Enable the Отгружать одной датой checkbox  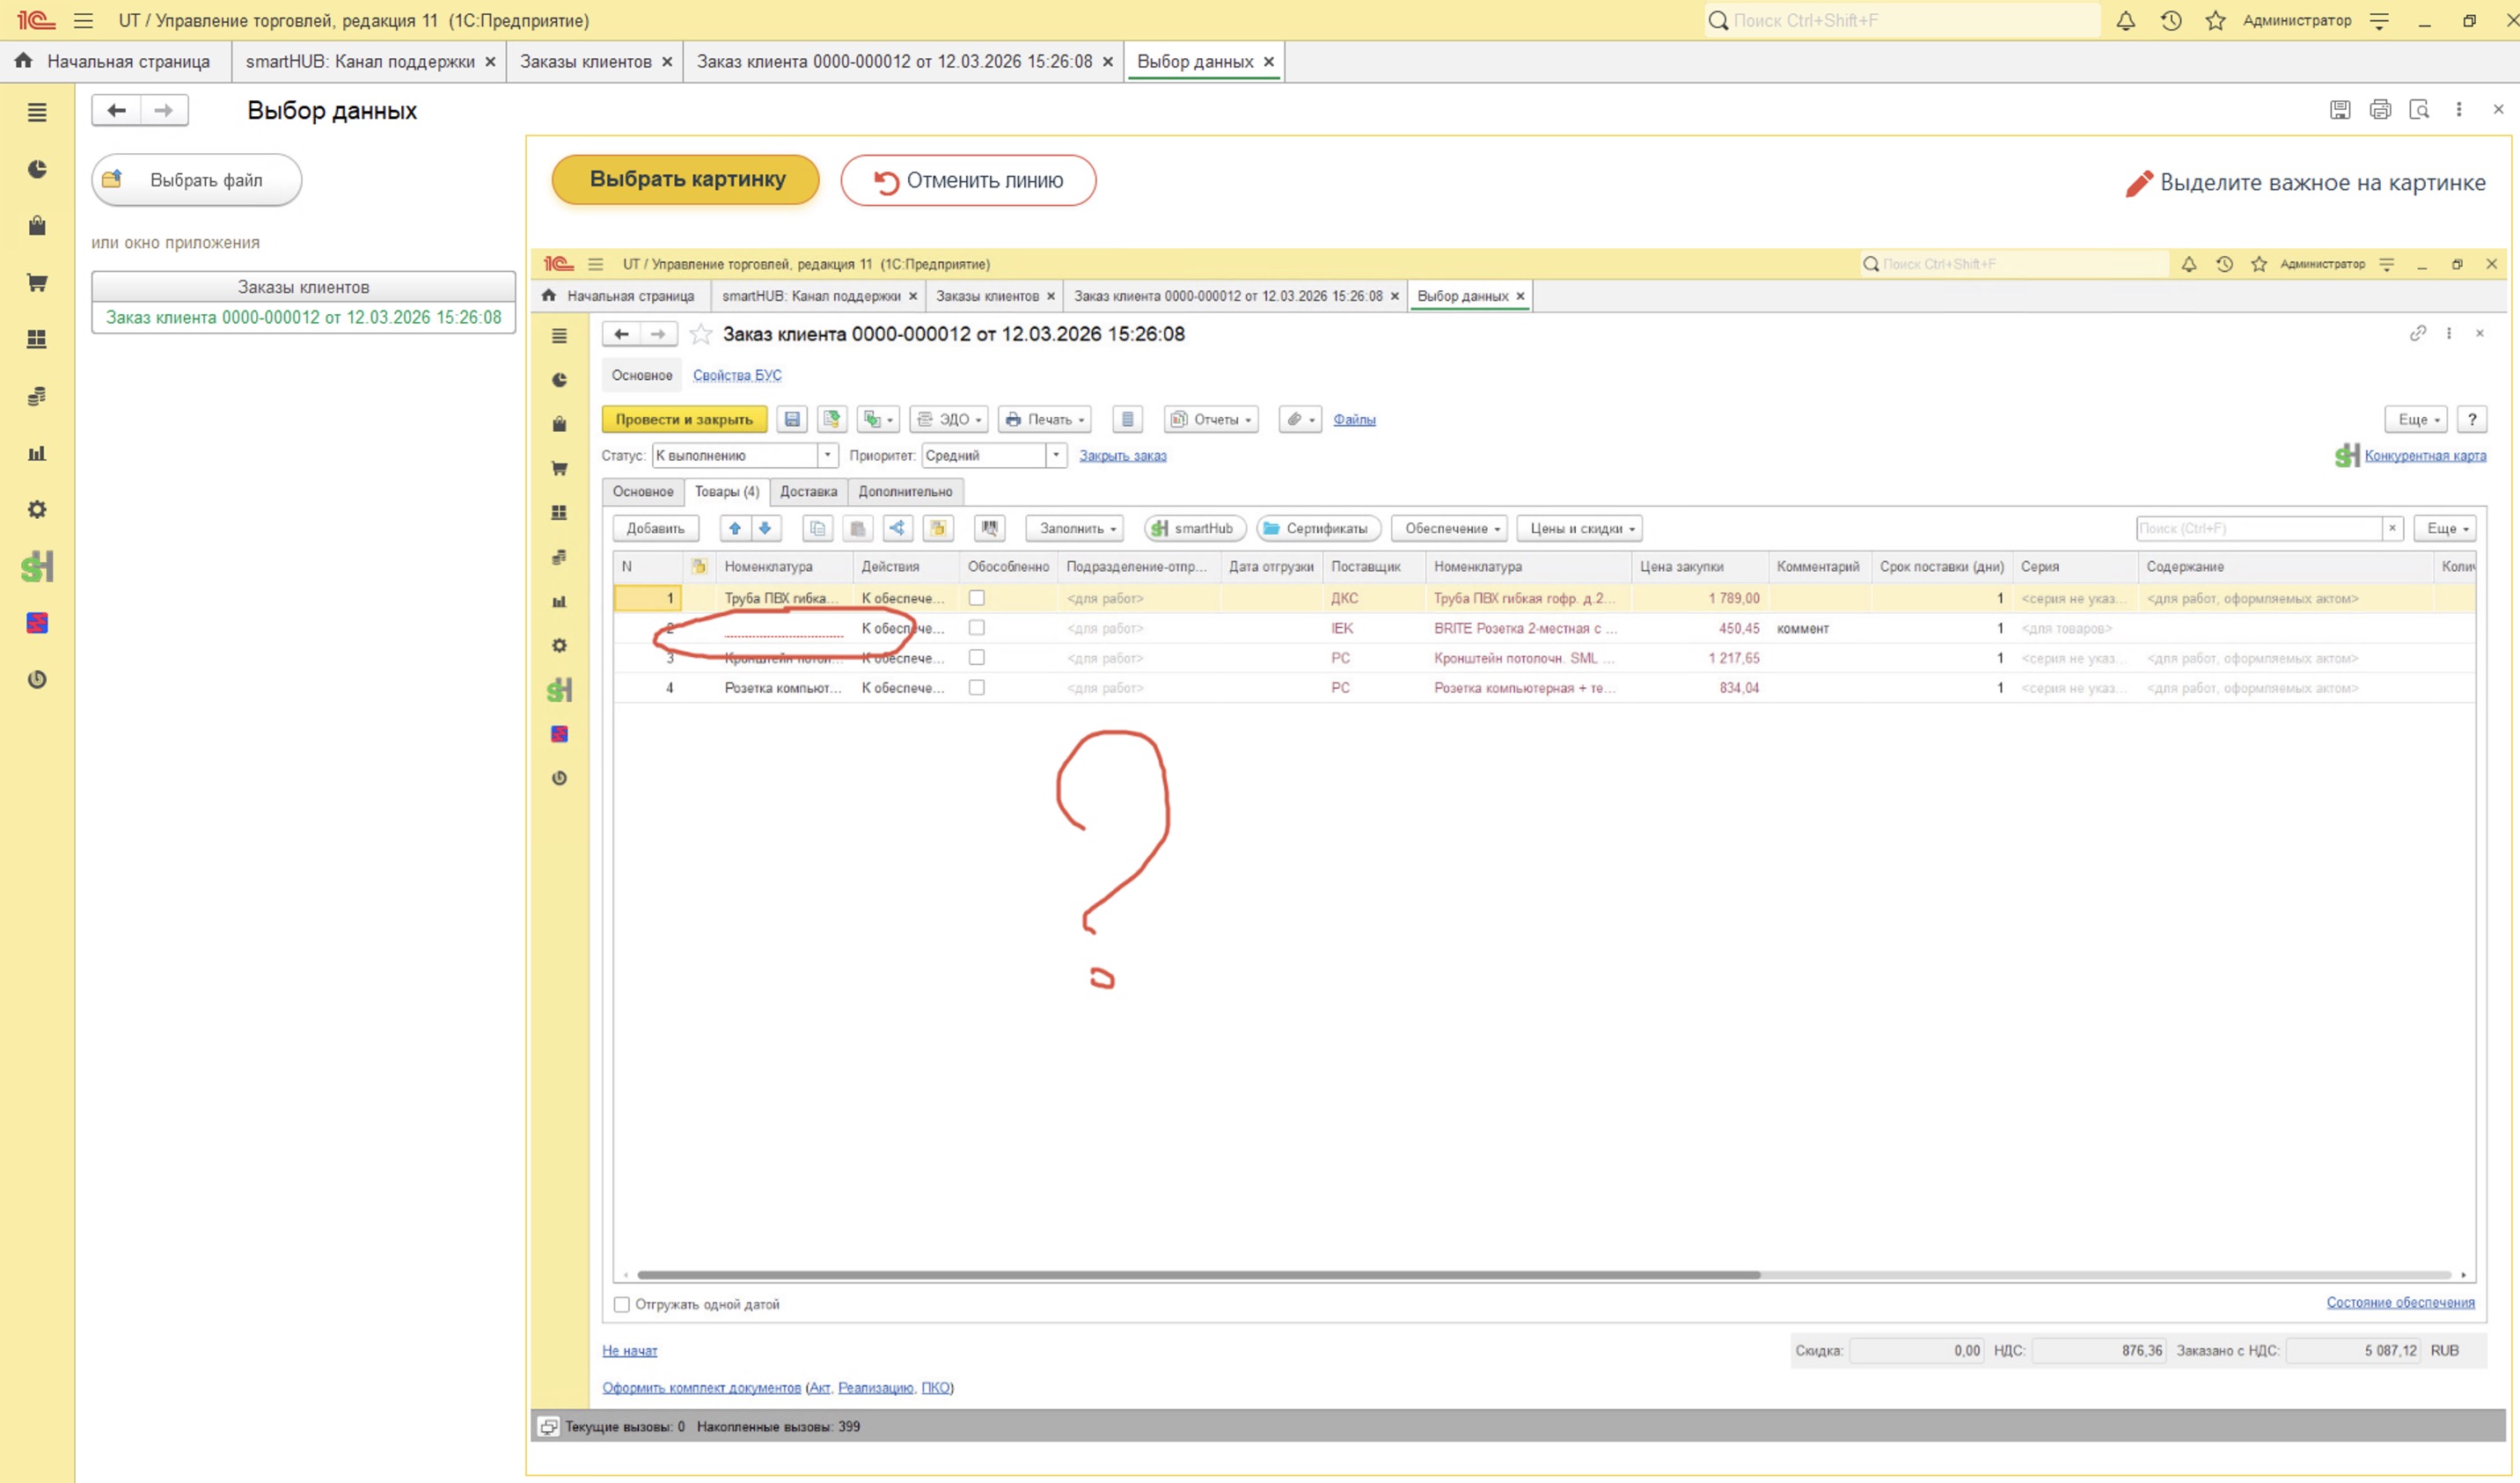pos(622,1304)
